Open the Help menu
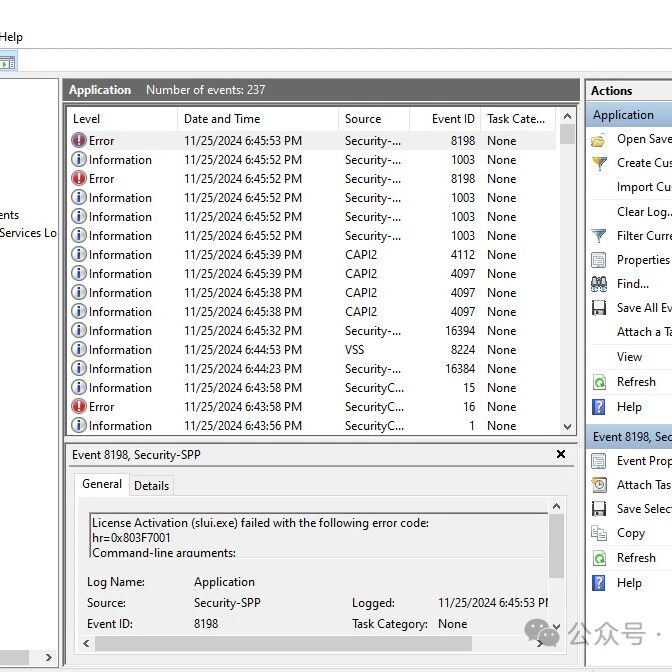The height and width of the screenshot is (672, 672). click(x=11, y=37)
